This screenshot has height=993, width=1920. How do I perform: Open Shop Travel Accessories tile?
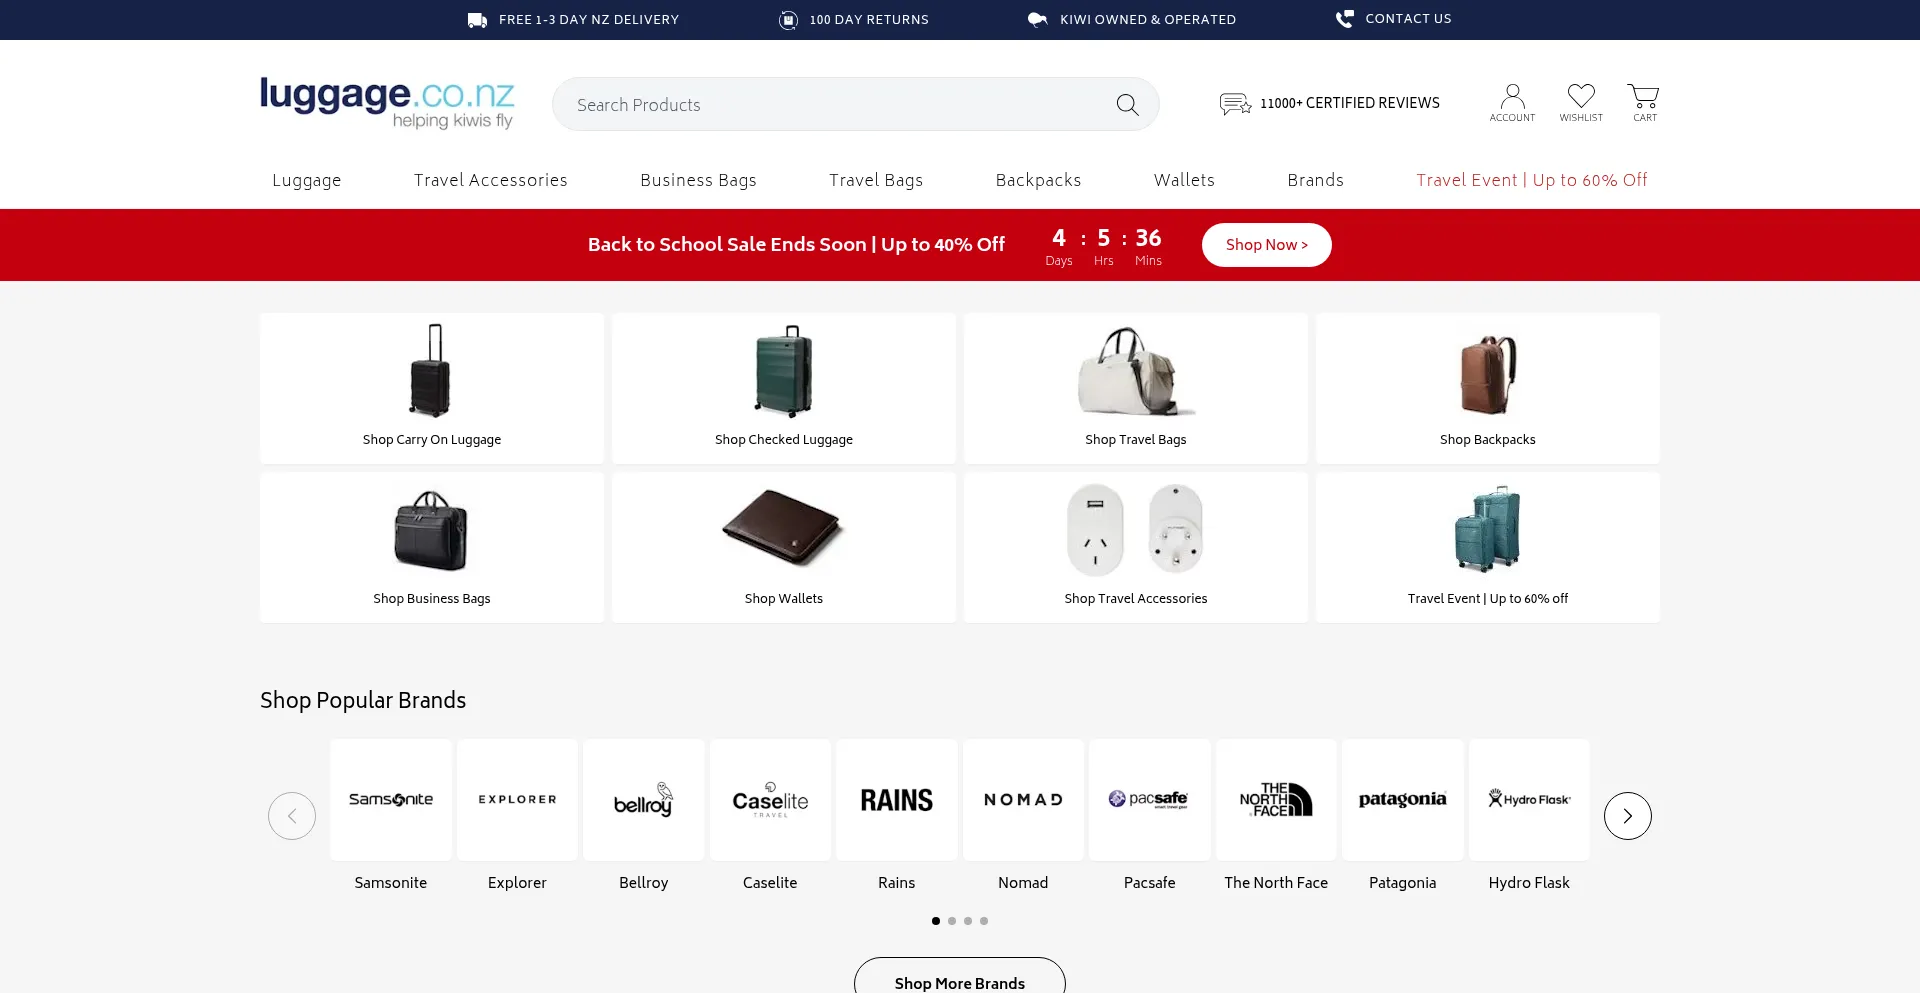[1136, 547]
